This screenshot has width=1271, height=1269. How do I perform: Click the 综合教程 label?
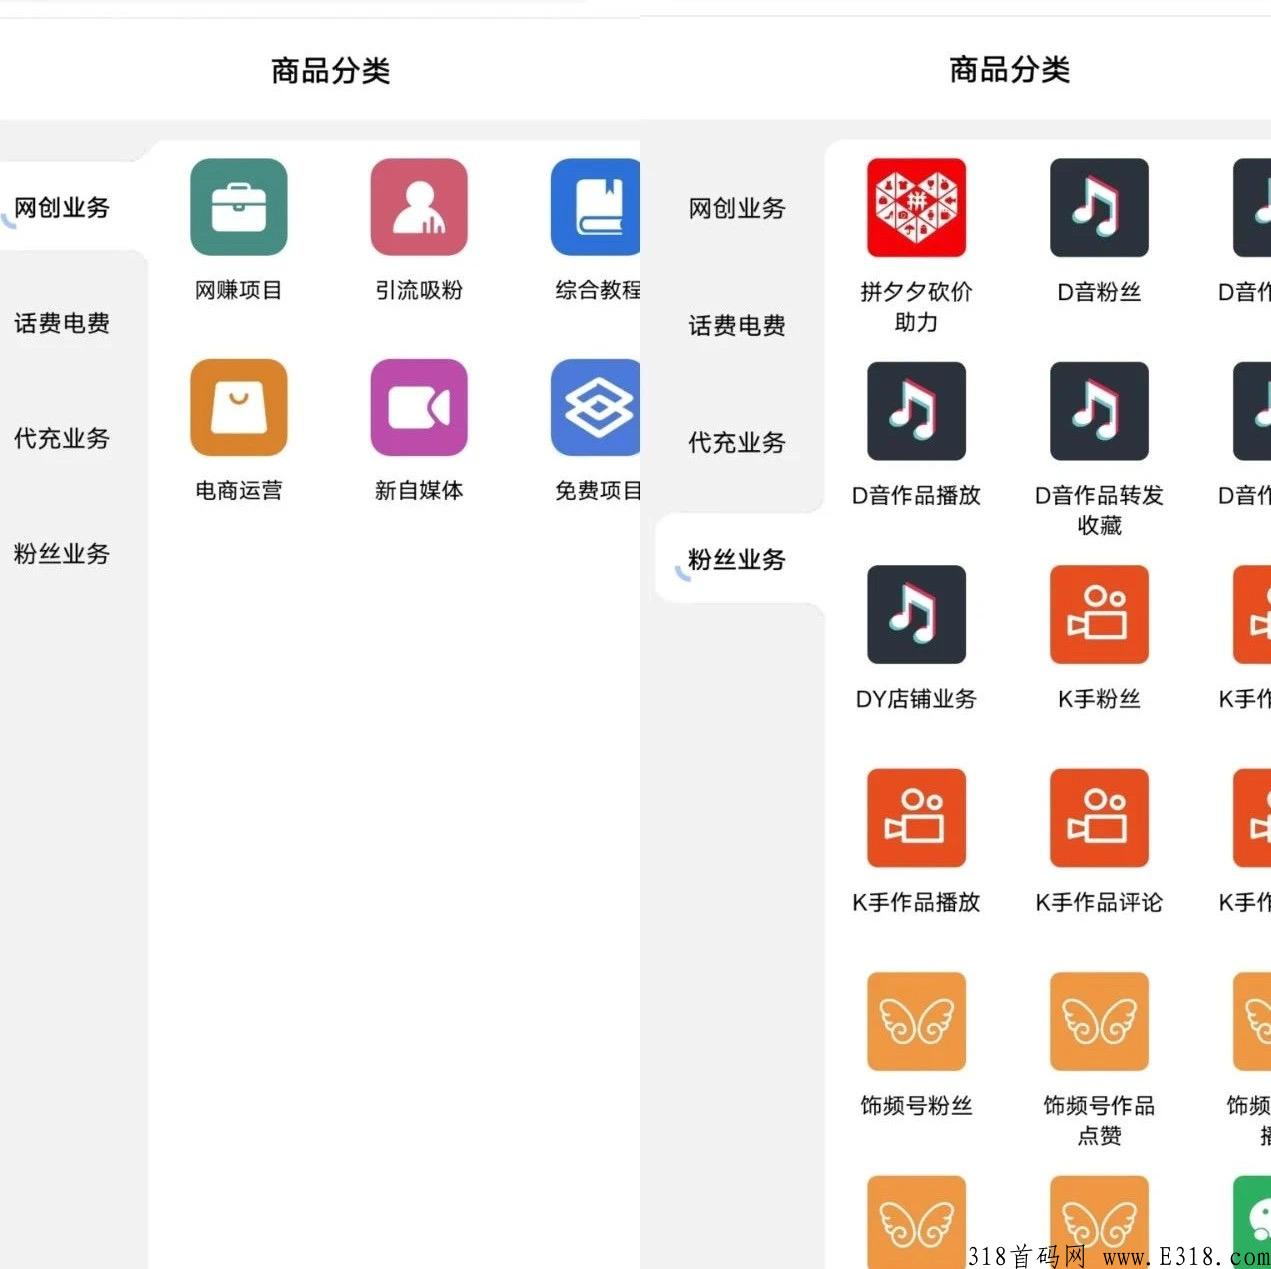[x=597, y=290]
